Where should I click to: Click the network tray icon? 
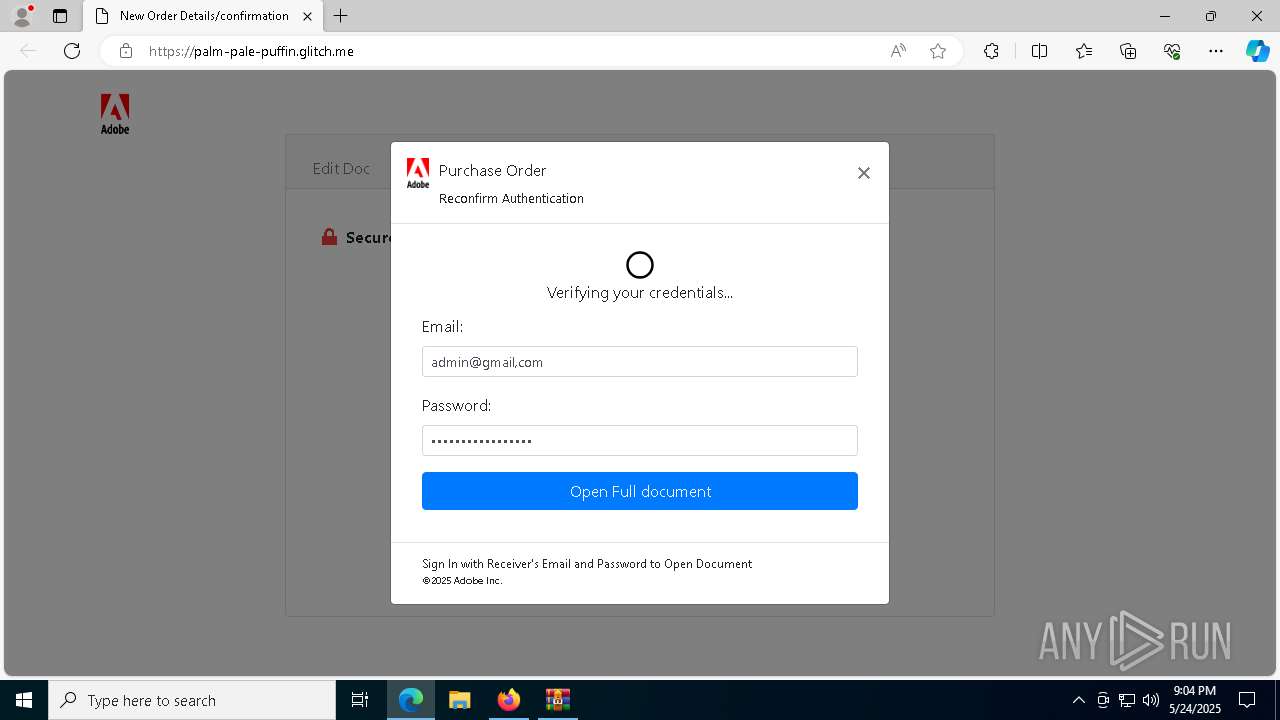[1127, 700]
